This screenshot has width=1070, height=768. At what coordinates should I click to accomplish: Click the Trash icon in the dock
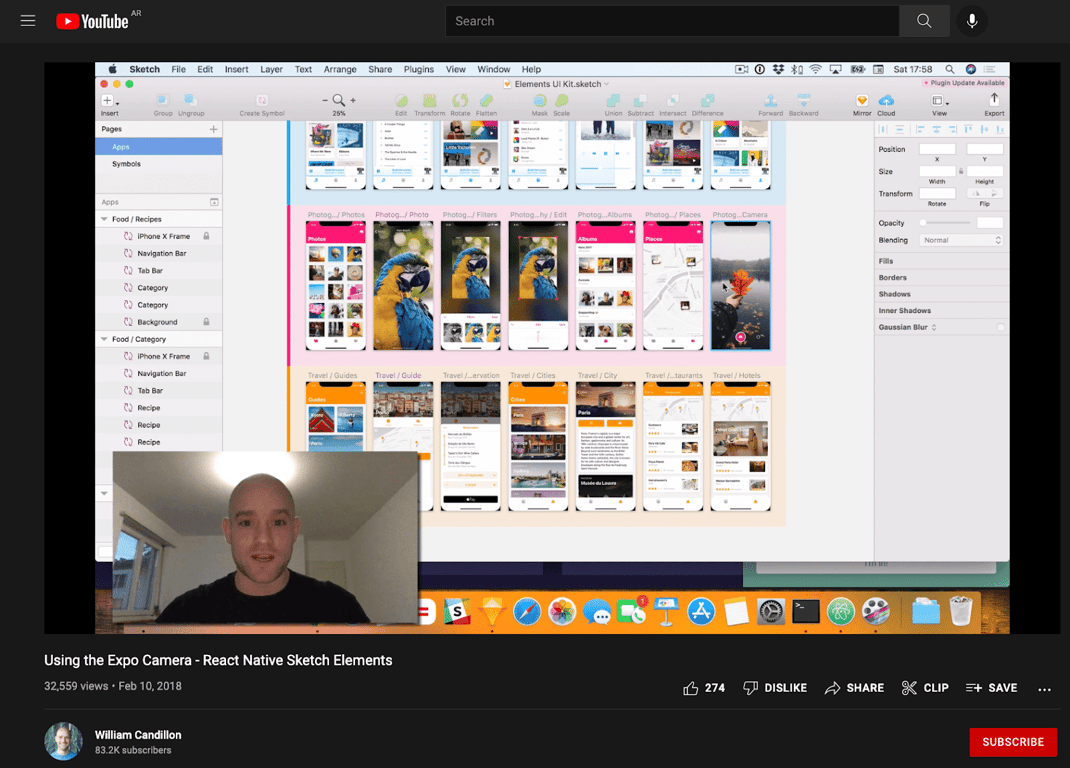(x=960, y=611)
